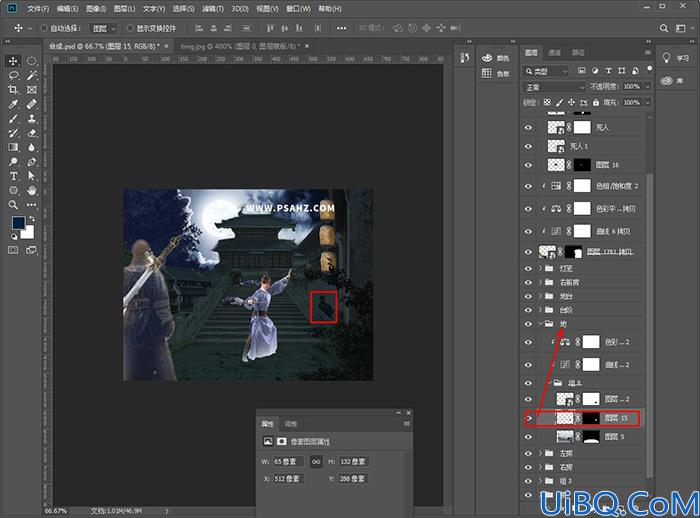The image size is (700, 518).
Task: Select the Gradient tool
Action: (x=13, y=147)
